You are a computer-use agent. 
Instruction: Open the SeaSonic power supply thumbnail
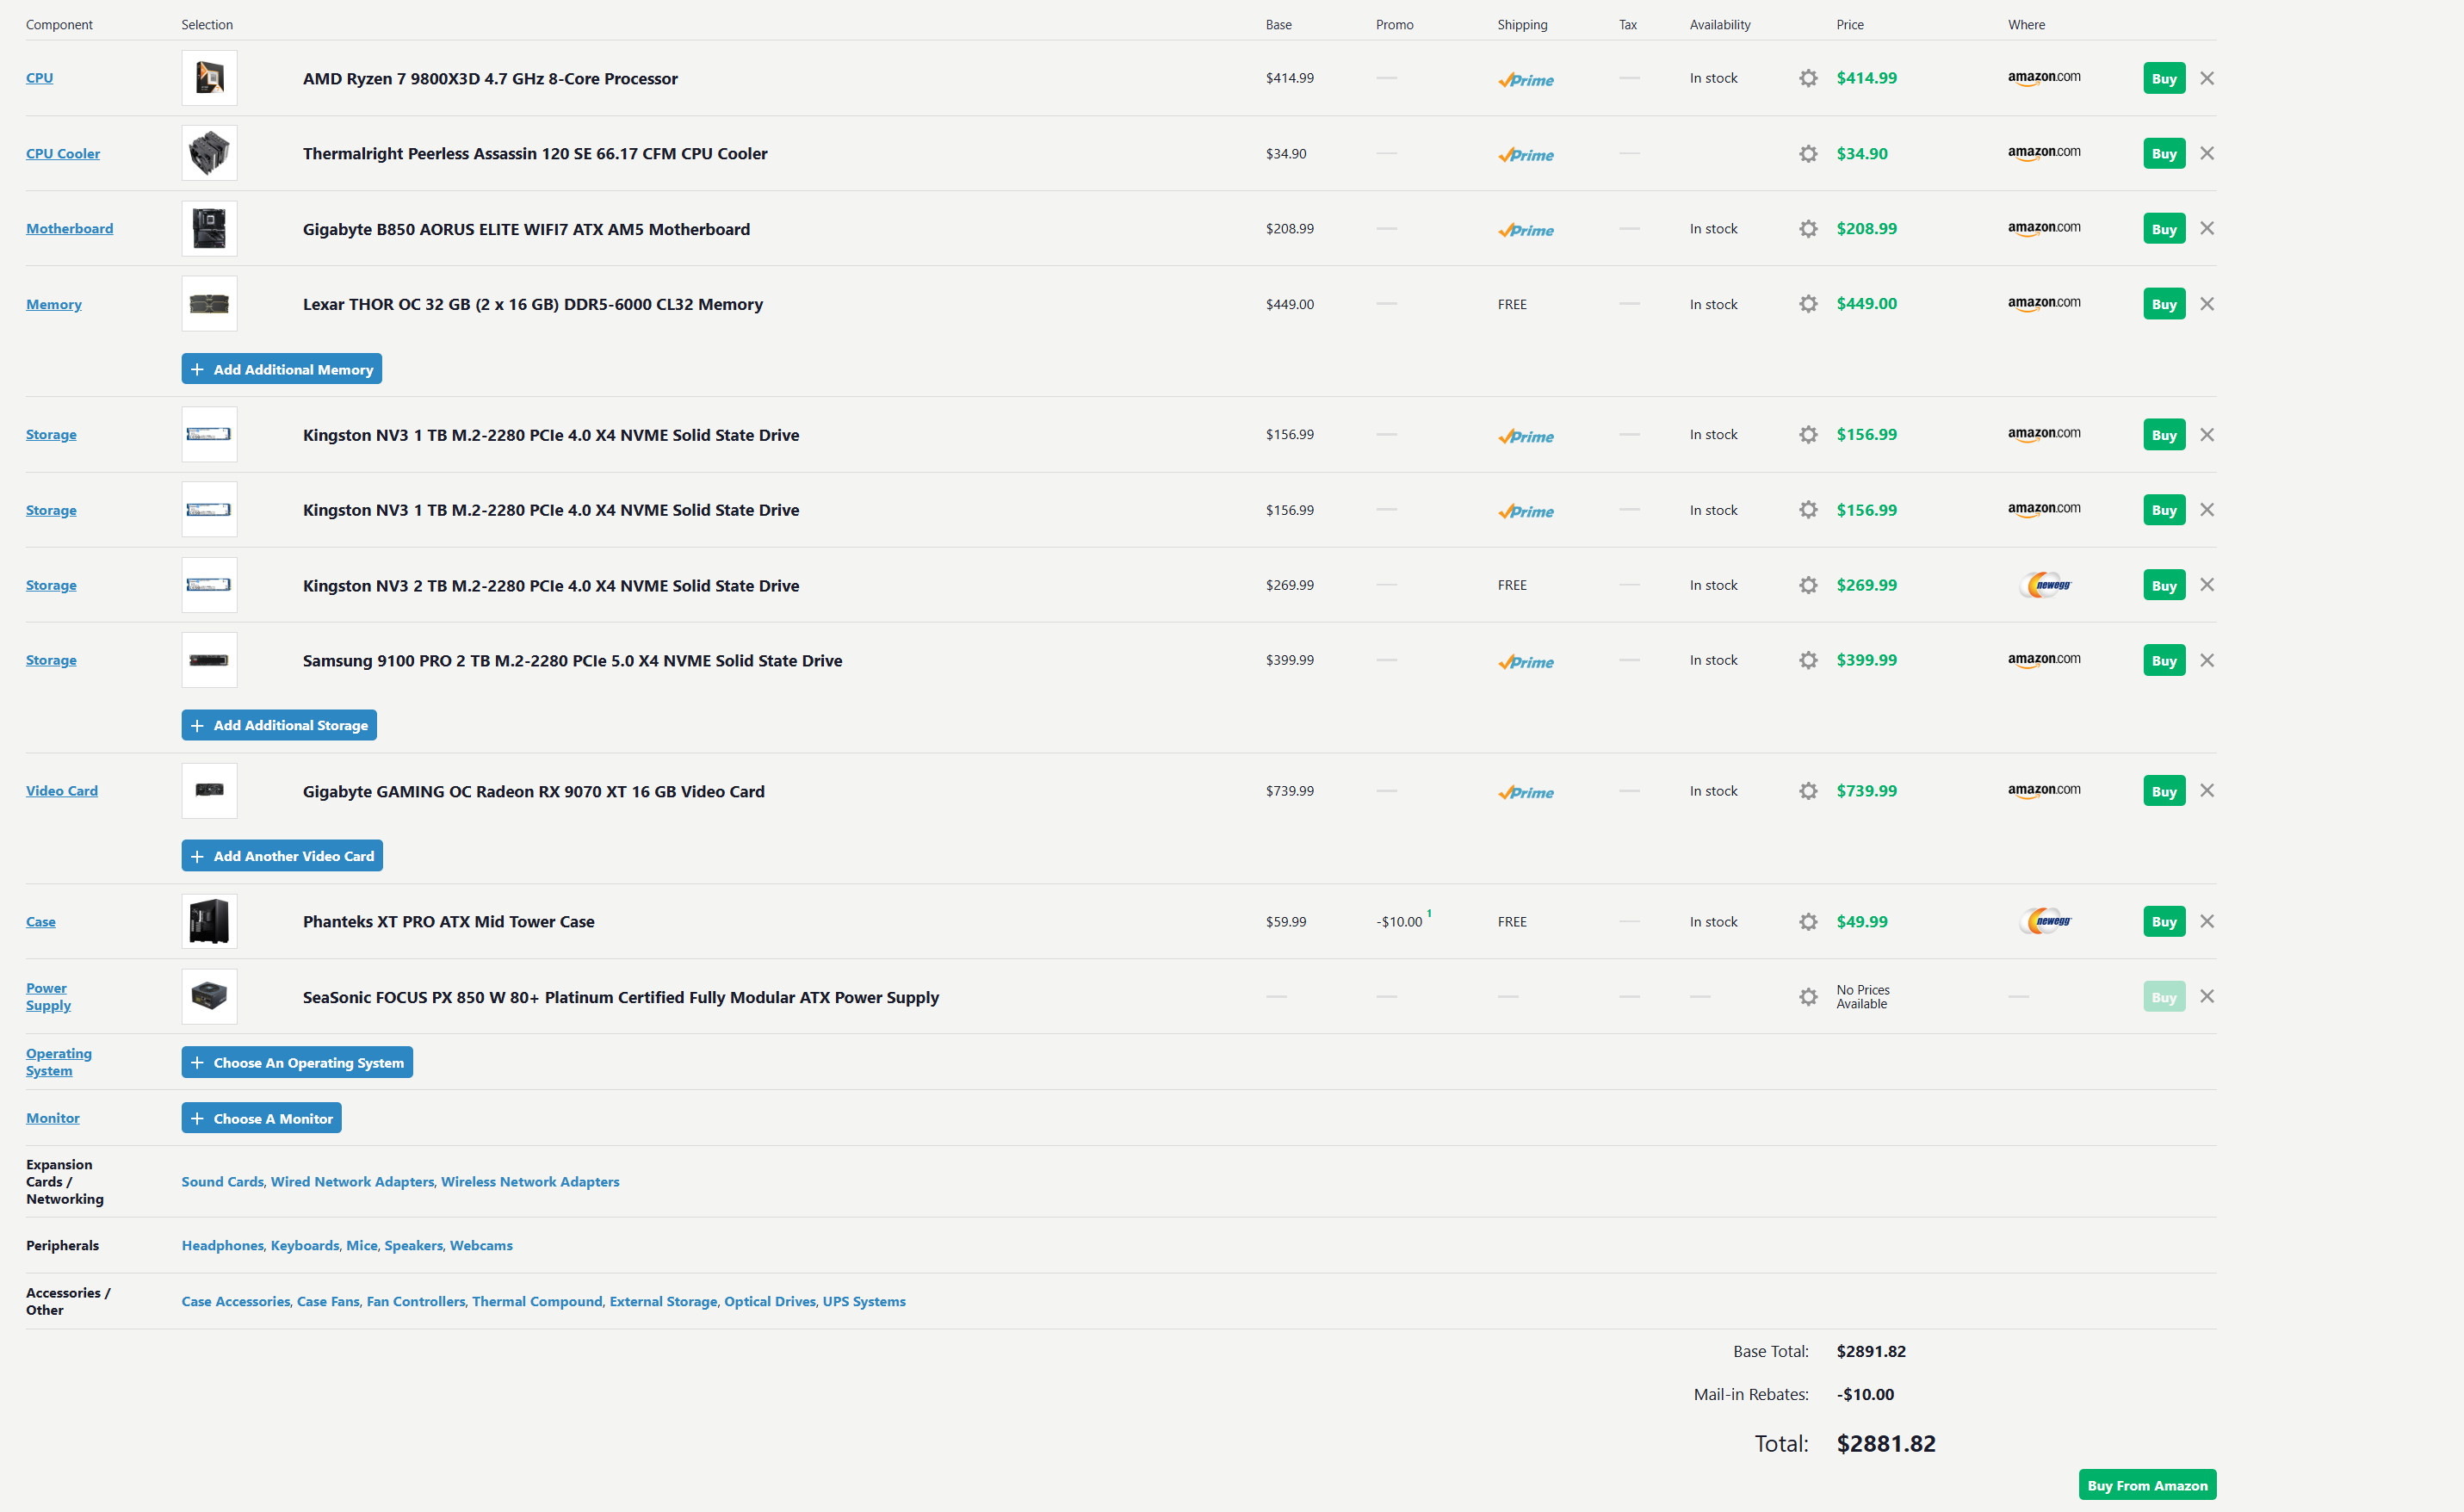(209, 997)
